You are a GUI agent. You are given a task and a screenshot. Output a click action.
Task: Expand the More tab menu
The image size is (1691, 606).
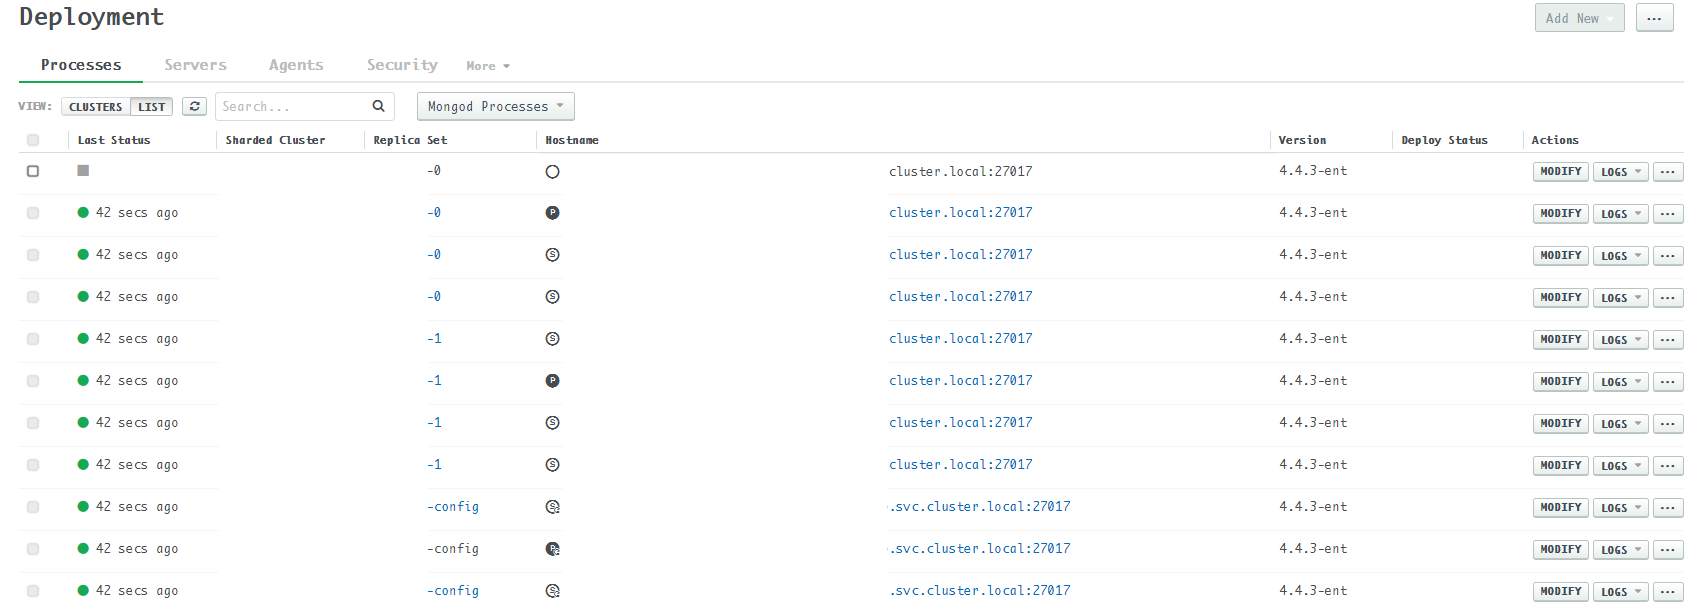(x=487, y=66)
